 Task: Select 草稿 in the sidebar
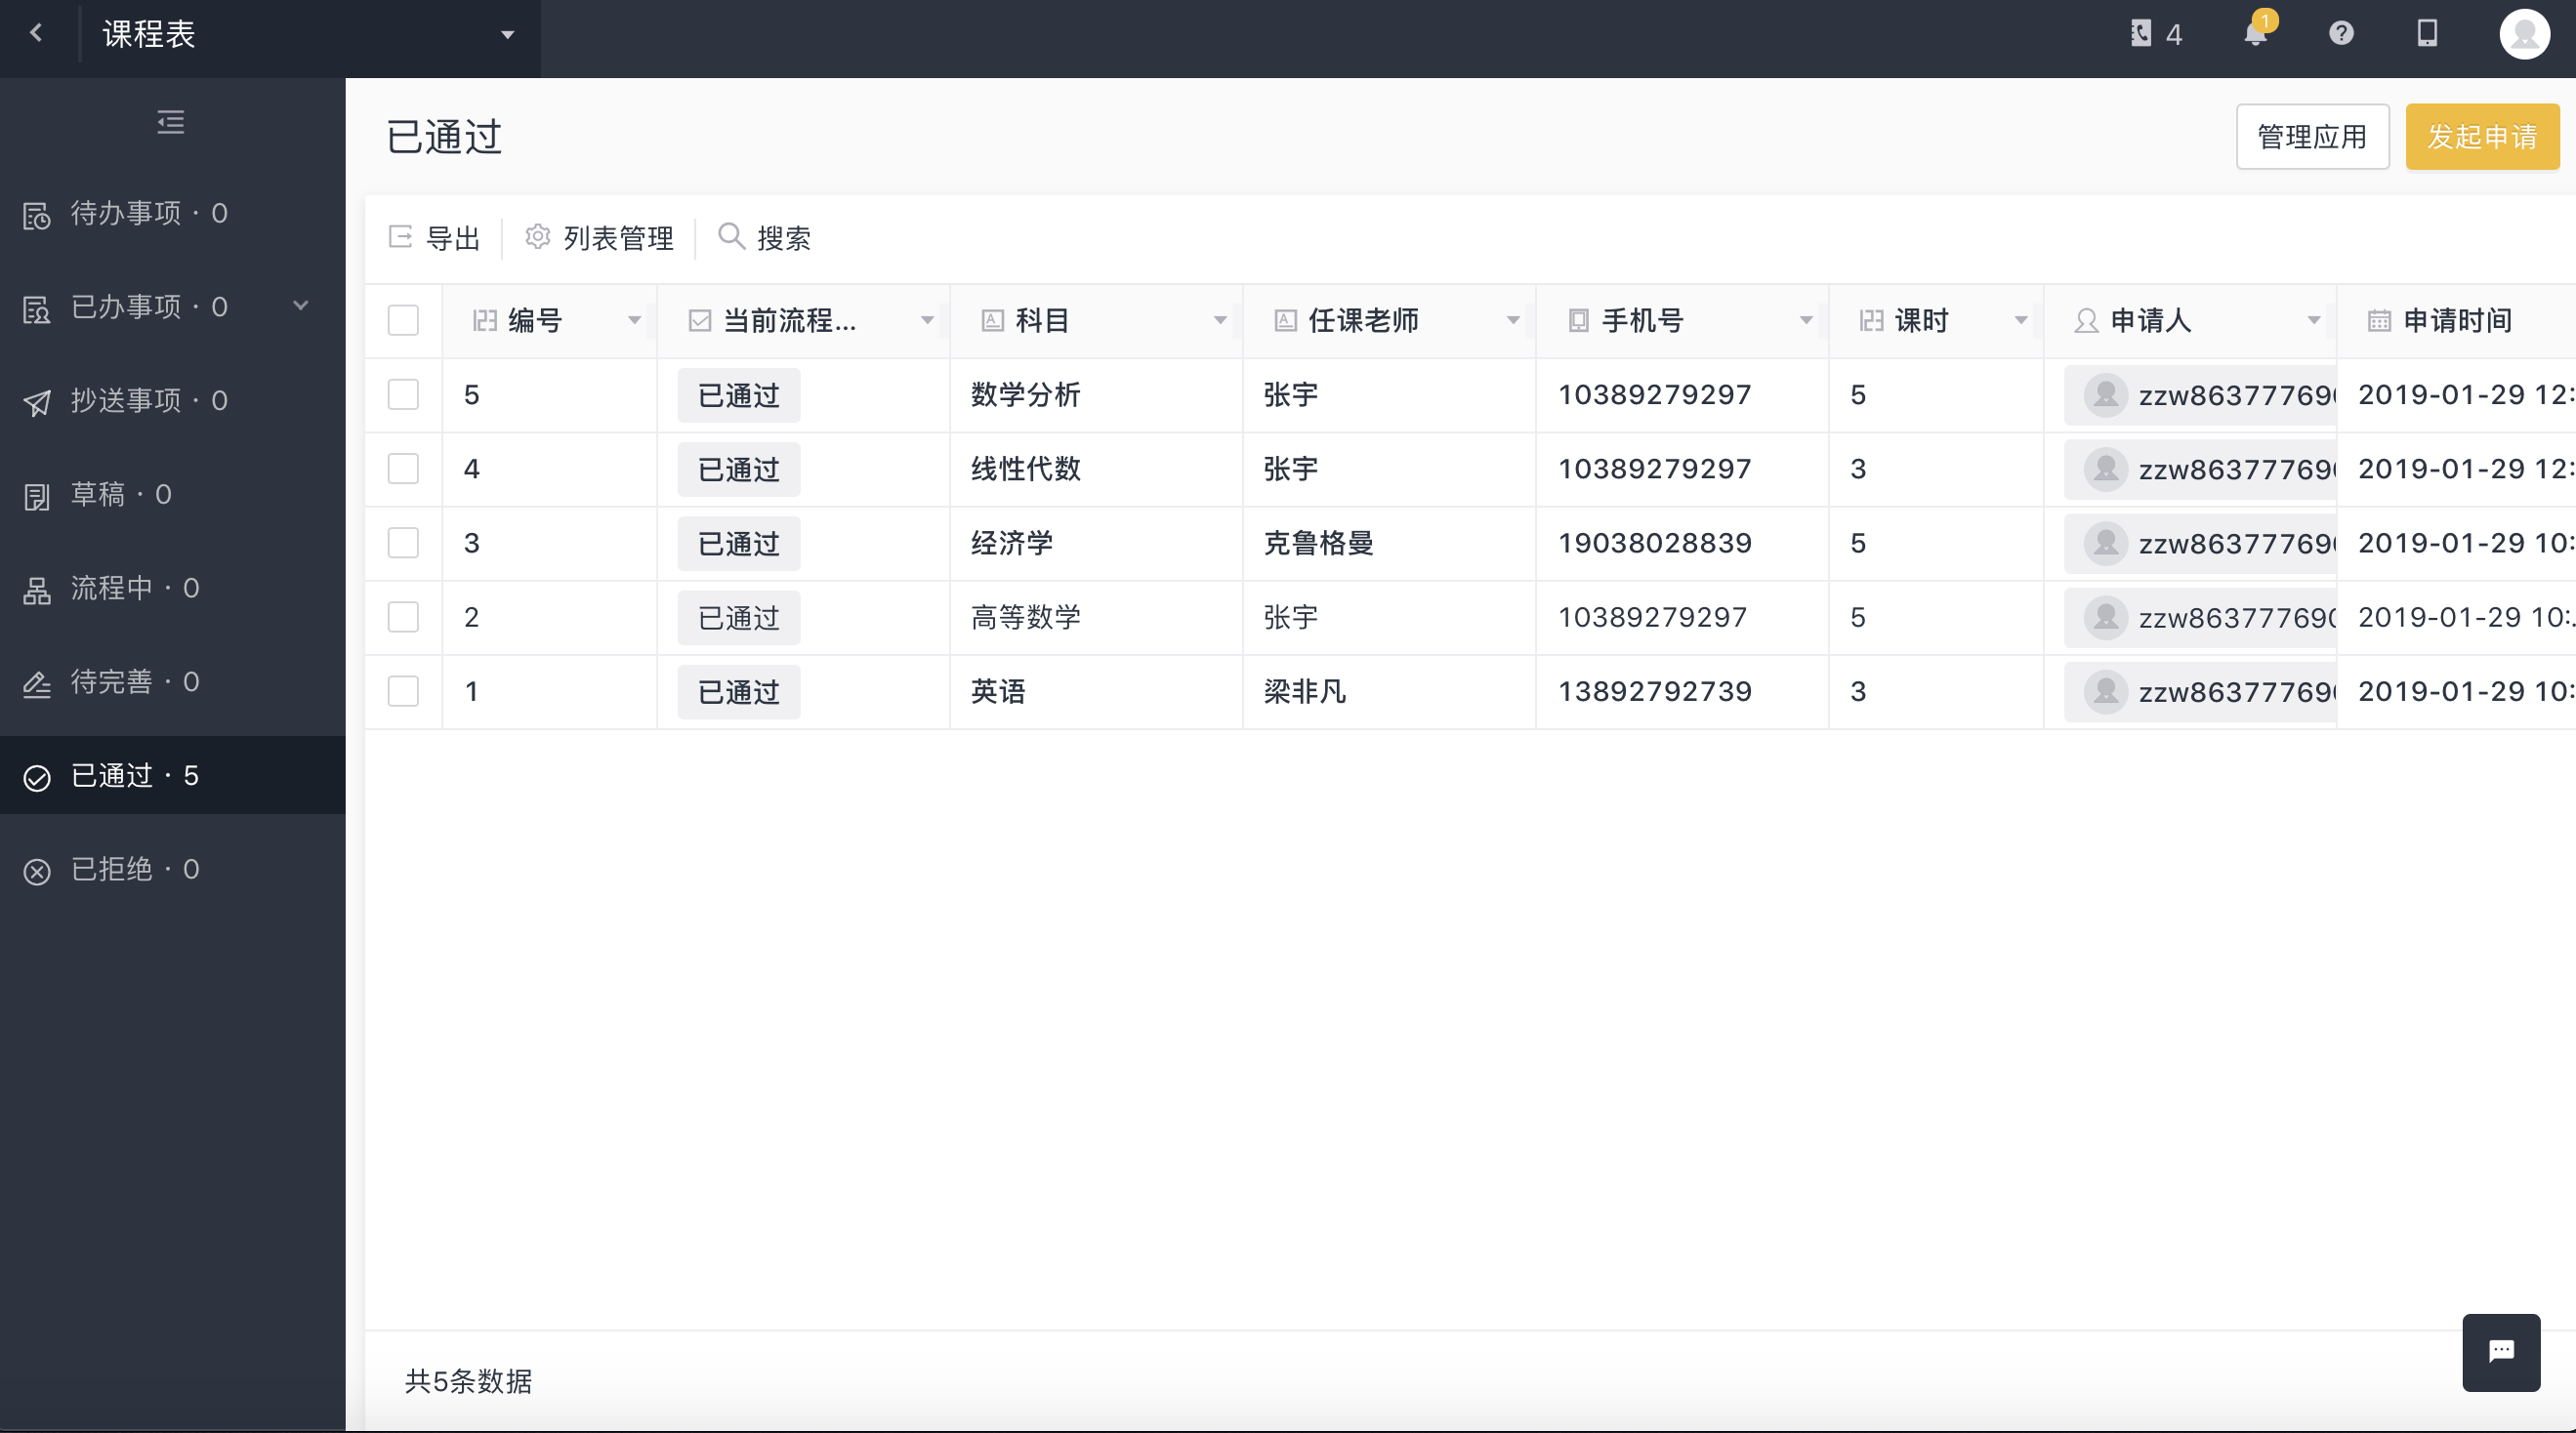[172, 495]
